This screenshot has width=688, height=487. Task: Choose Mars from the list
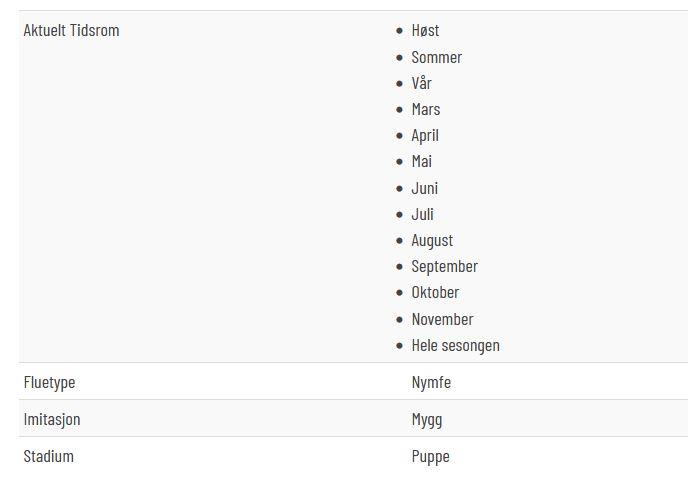[x=426, y=110]
